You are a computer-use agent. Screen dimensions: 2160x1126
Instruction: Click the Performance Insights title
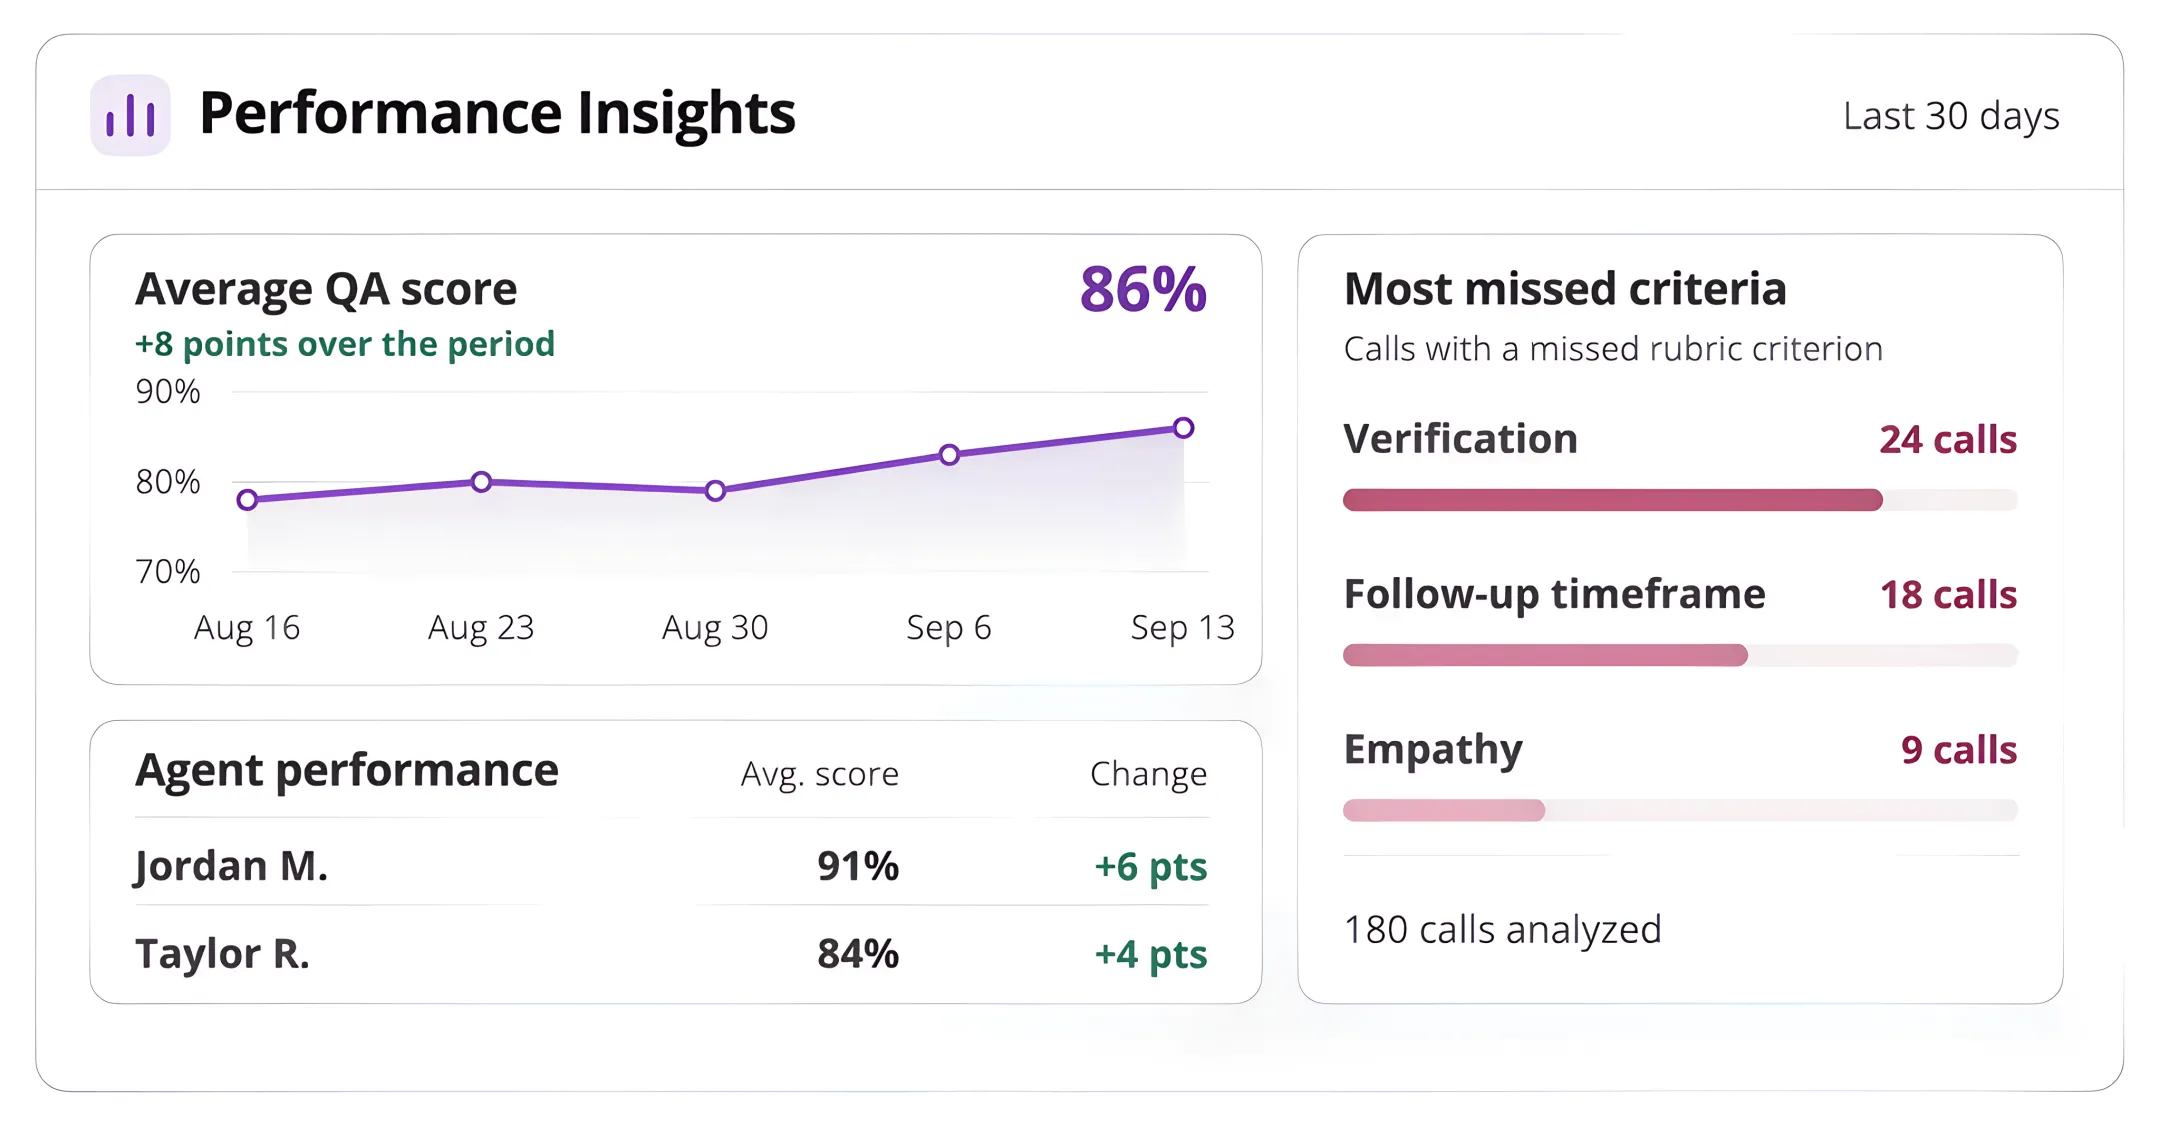point(497,113)
